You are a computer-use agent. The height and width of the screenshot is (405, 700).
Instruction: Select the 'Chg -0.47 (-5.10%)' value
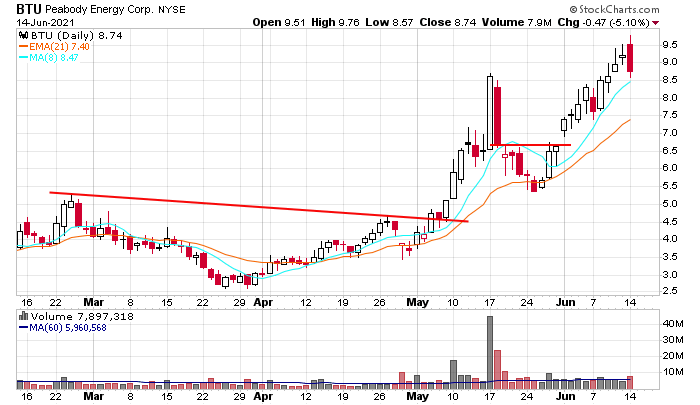[603, 22]
